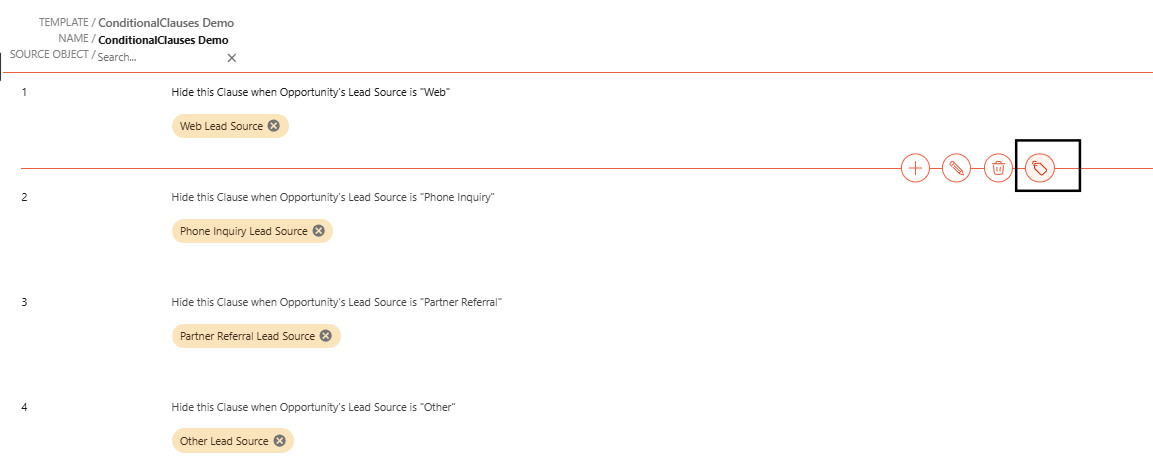Screen dimensions: 1153x467
Task: Open the ConditionalClauses Demo template link
Action: click(166, 23)
